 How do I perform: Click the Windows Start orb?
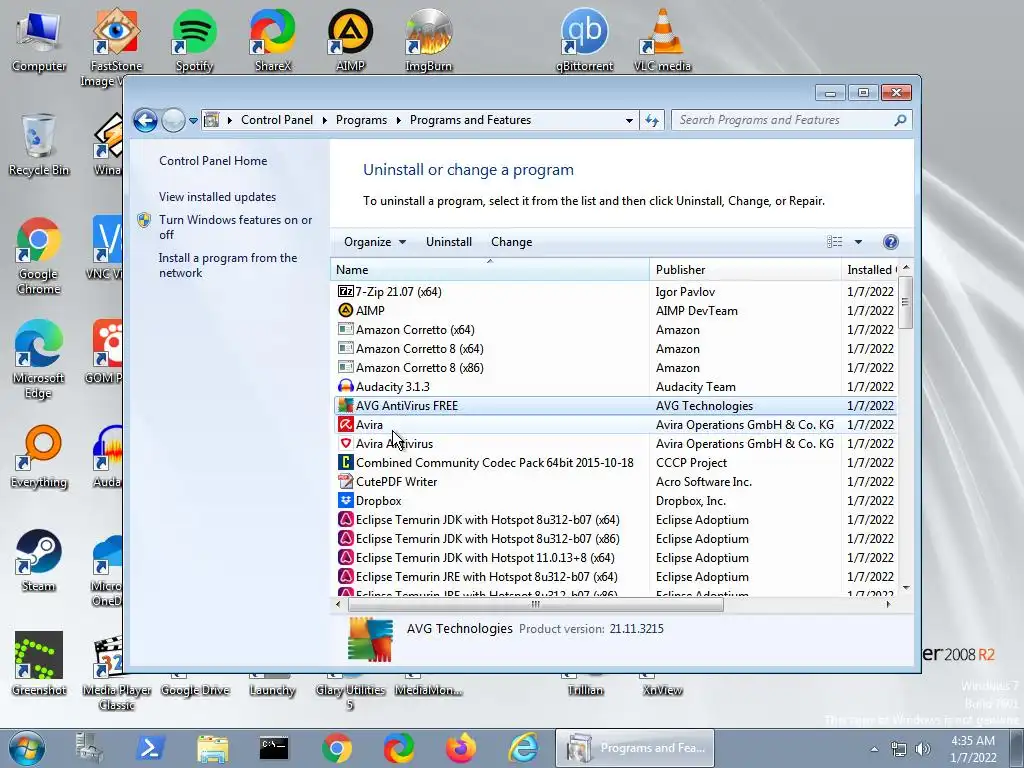tap(27, 748)
